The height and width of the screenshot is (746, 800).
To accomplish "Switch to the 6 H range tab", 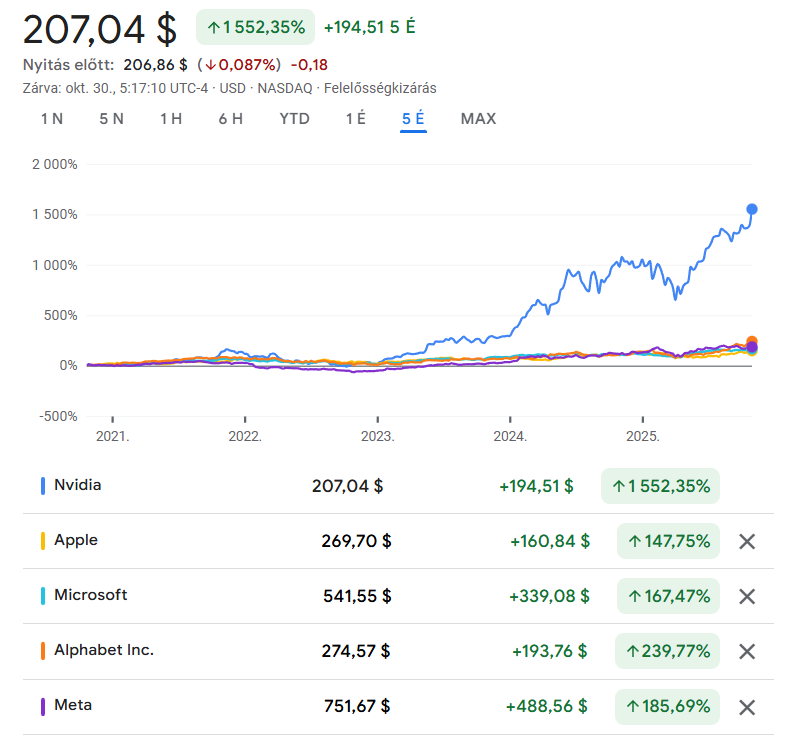I will [x=231, y=119].
